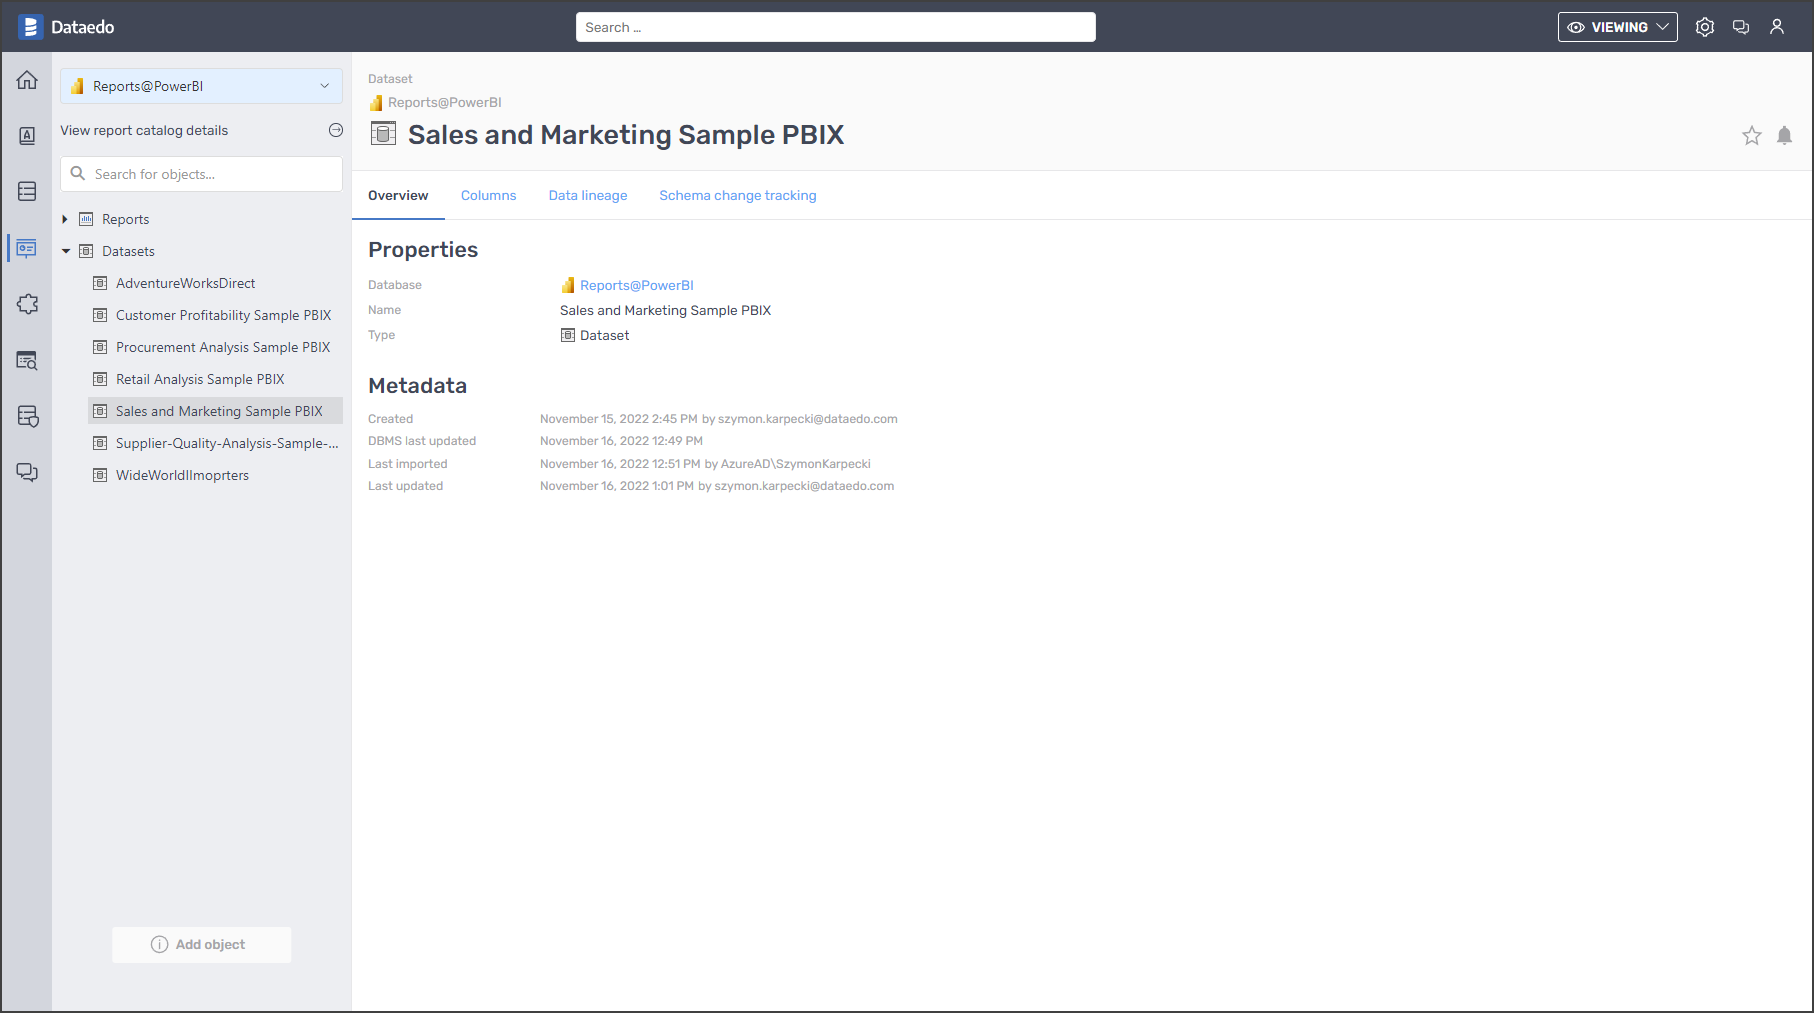Expand the Reports tree node
Screen dimensions: 1814x1013
click(x=65, y=219)
